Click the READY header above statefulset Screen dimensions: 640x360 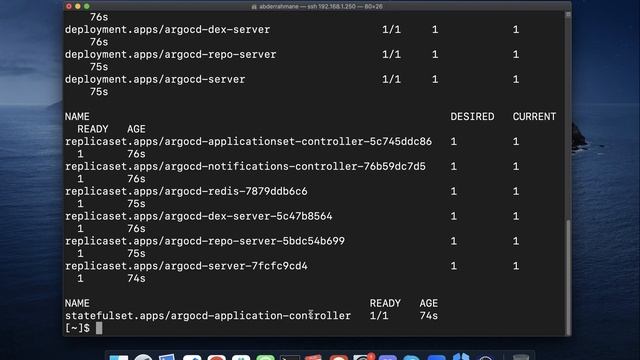click(x=385, y=303)
